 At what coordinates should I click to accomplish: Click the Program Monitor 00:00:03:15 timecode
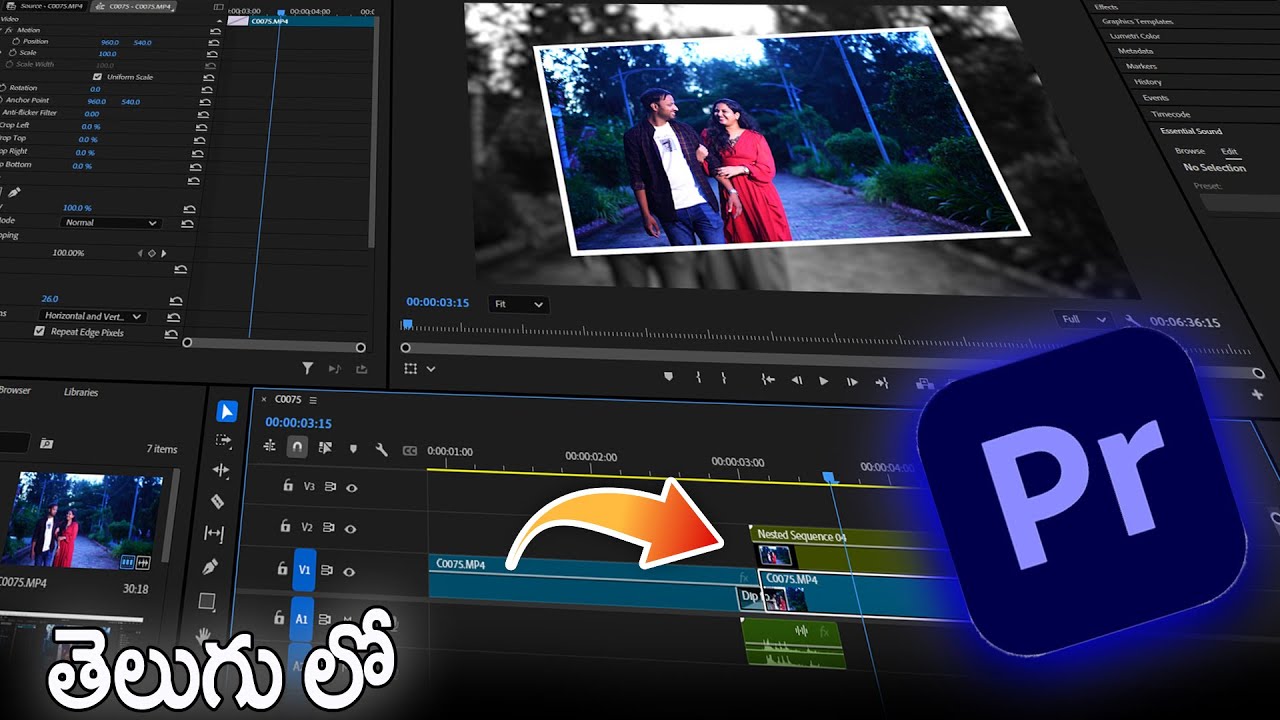tap(437, 302)
